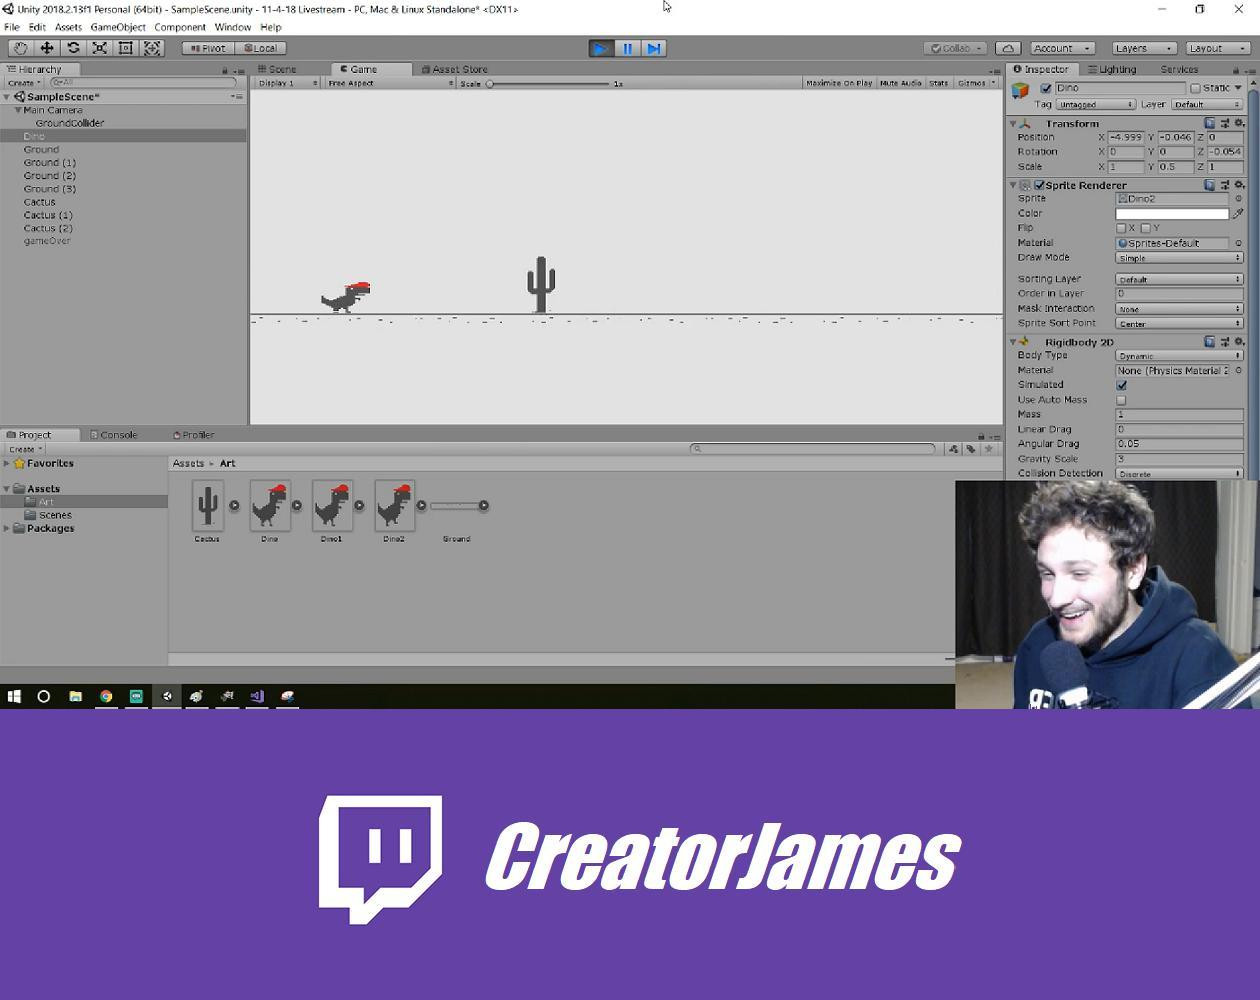The width and height of the screenshot is (1260, 1000).
Task: Open the Body Type dropdown
Action: (1178, 356)
